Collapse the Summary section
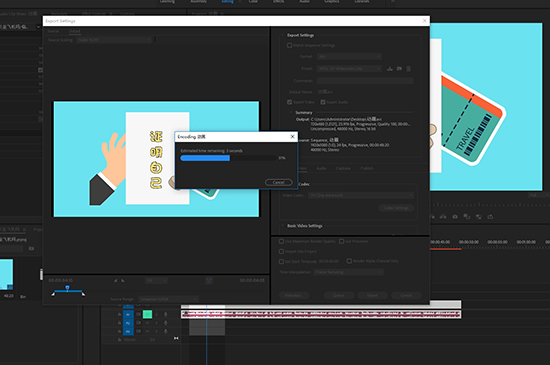This screenshot has width=550, height=365. pos(291,113)
